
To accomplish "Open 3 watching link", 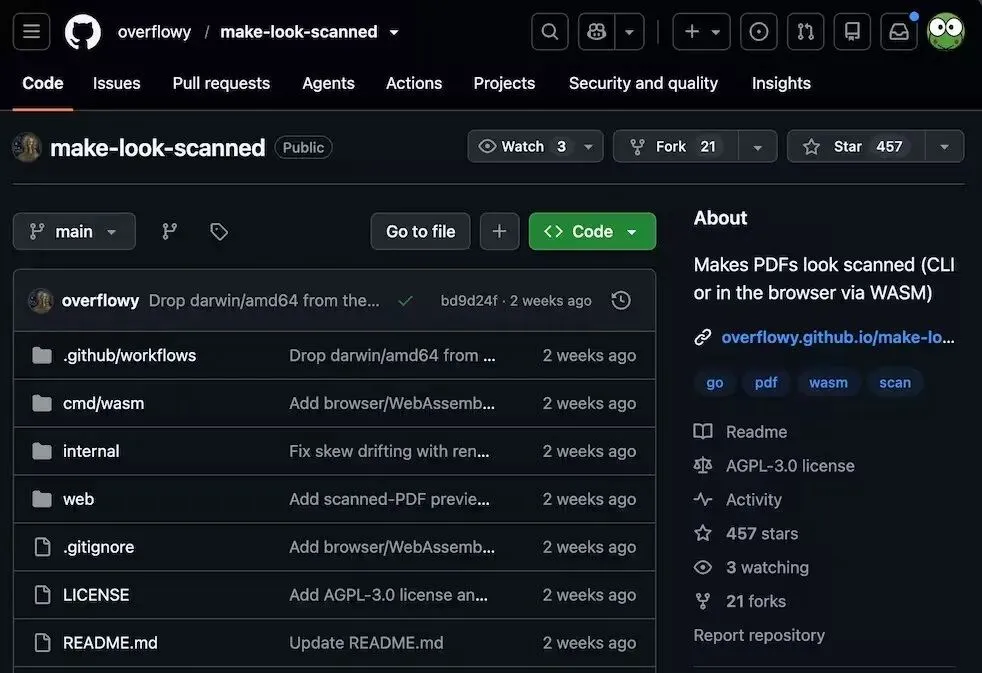I will [x=767, y=567].
